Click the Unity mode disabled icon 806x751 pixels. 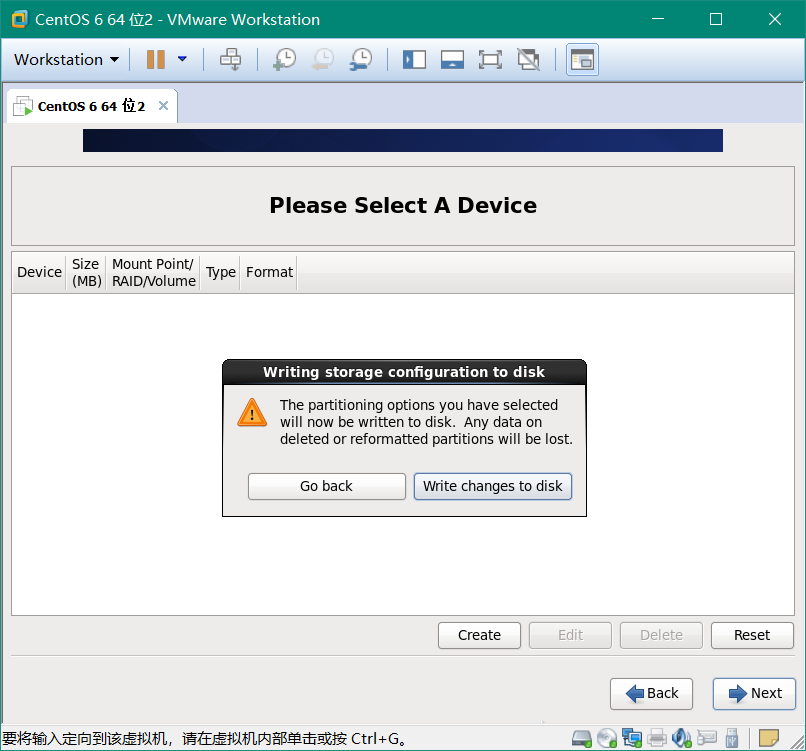point(528,59)
